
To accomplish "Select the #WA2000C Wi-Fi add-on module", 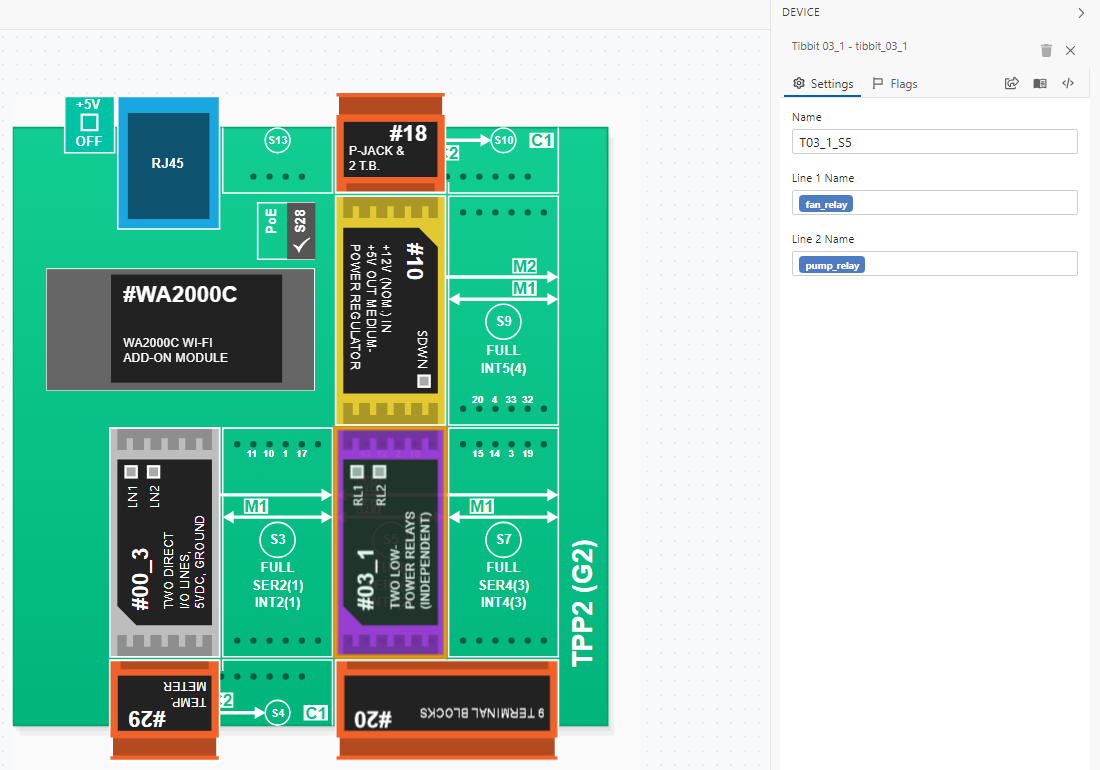I will click(x=180, y=329).
